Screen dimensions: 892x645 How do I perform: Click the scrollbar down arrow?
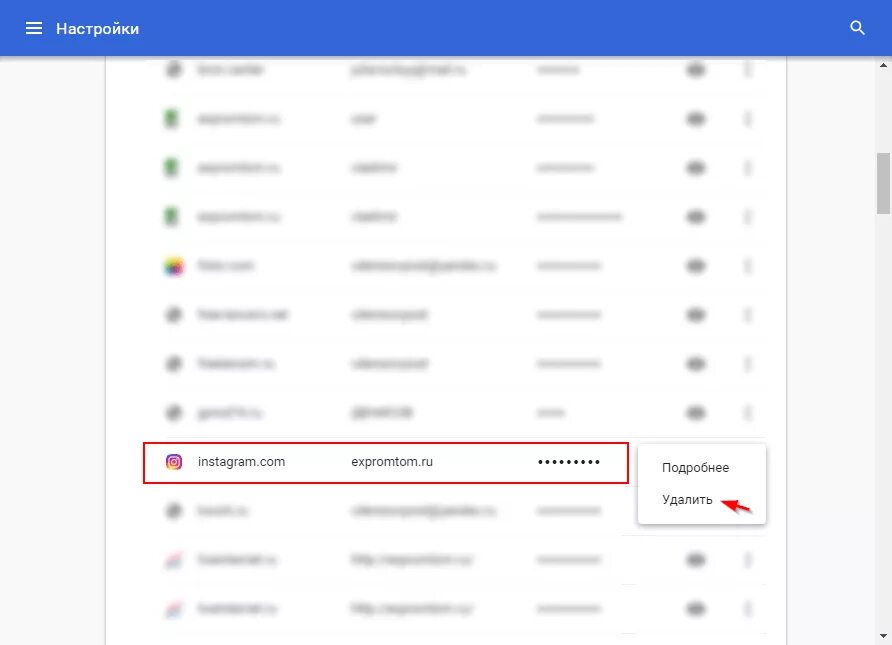pos(883,636)
